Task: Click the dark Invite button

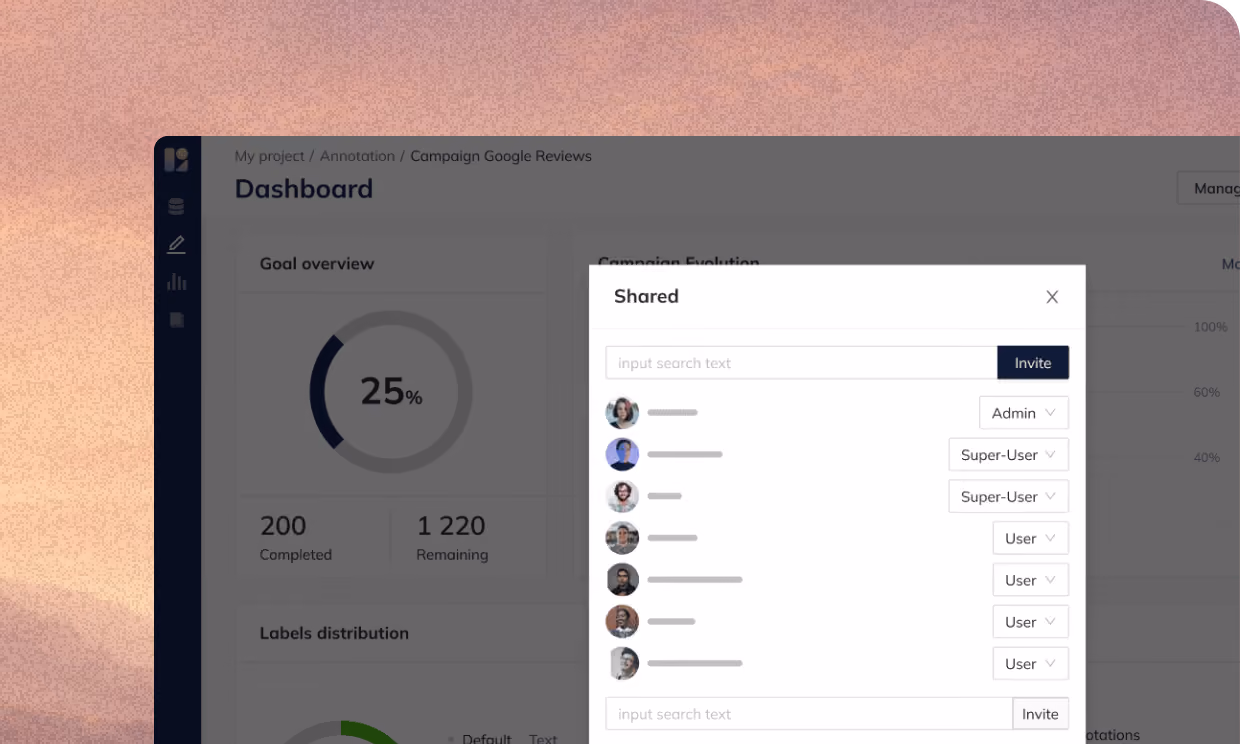Action: pos(1033,363)
